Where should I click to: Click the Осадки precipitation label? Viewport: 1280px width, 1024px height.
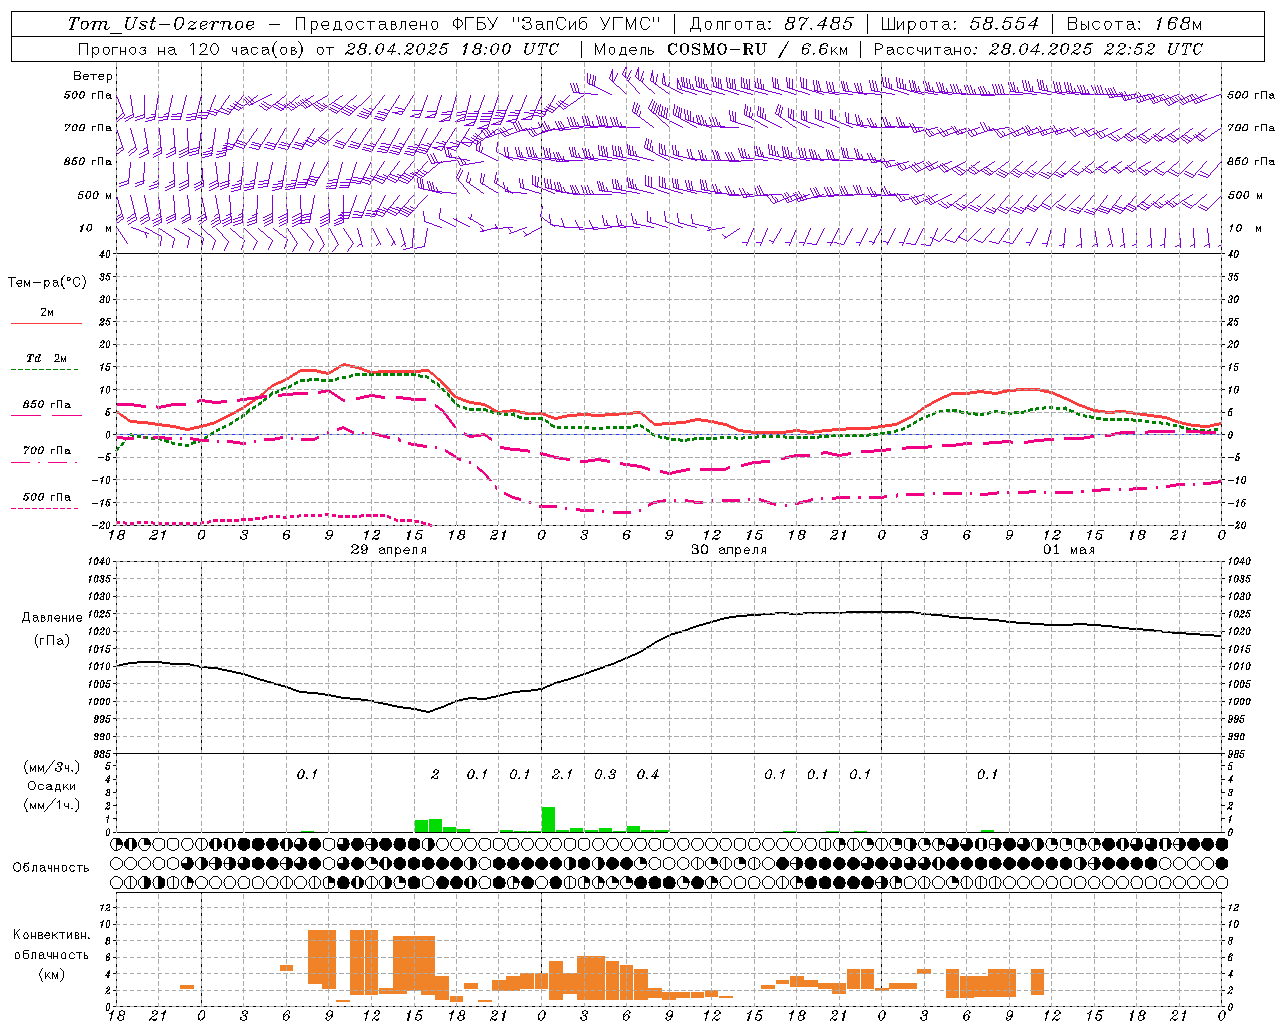pos(51,786)
